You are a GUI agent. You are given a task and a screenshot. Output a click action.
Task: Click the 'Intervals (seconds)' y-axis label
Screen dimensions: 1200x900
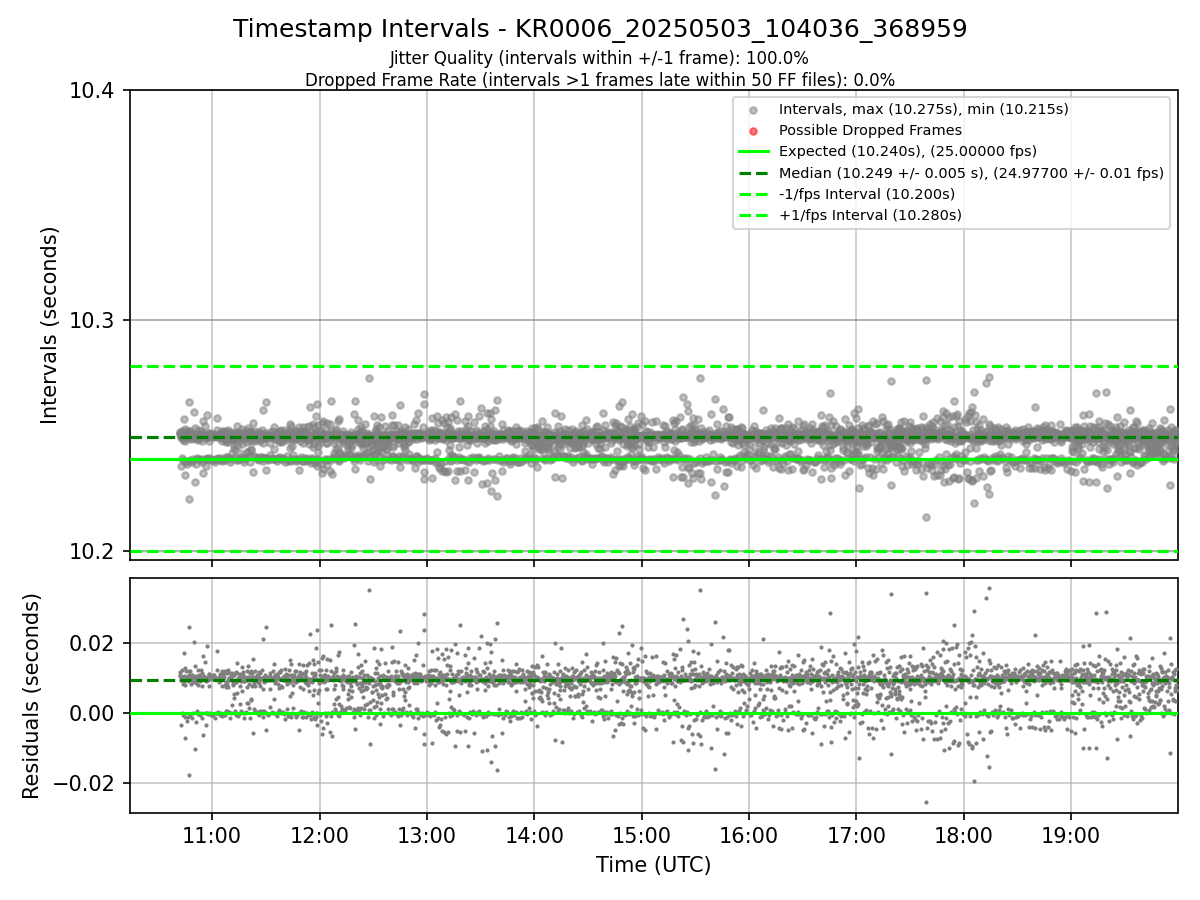pos(50,325)
